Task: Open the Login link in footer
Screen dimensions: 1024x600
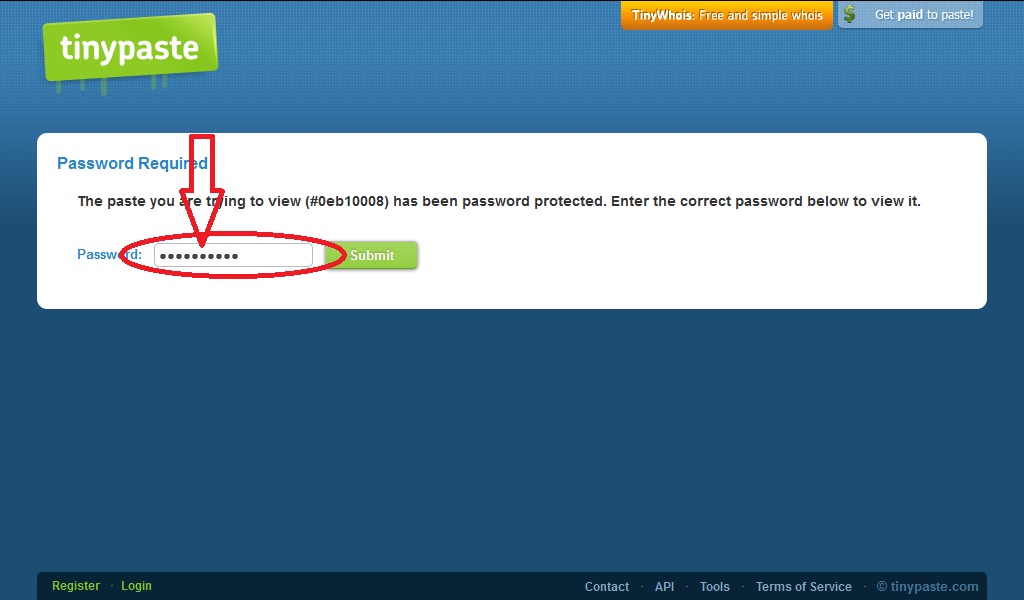Action: click(x=136, y=586)
